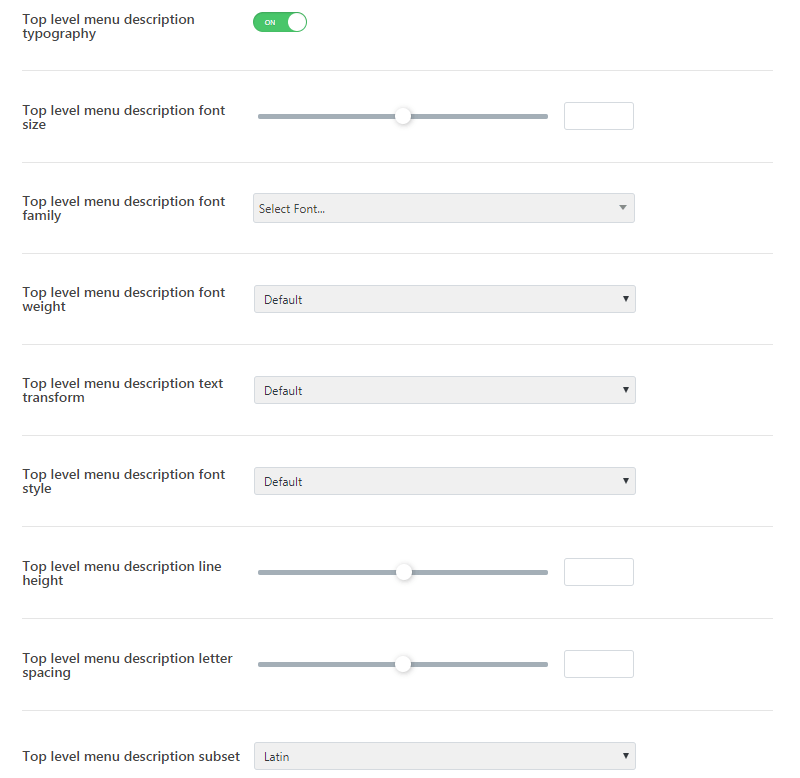Open the text transform Default dropdown

[445, 390]
